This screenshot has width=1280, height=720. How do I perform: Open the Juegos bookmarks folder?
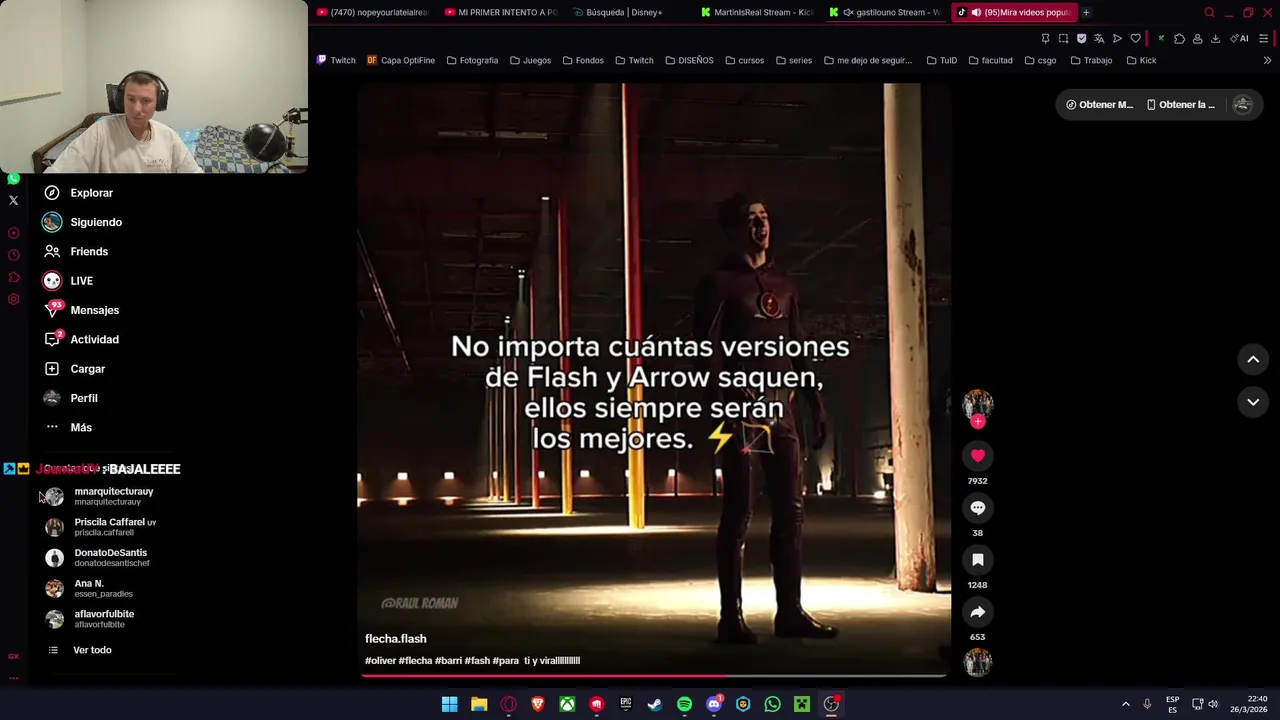pyautogui.click(x=530, y=60)
